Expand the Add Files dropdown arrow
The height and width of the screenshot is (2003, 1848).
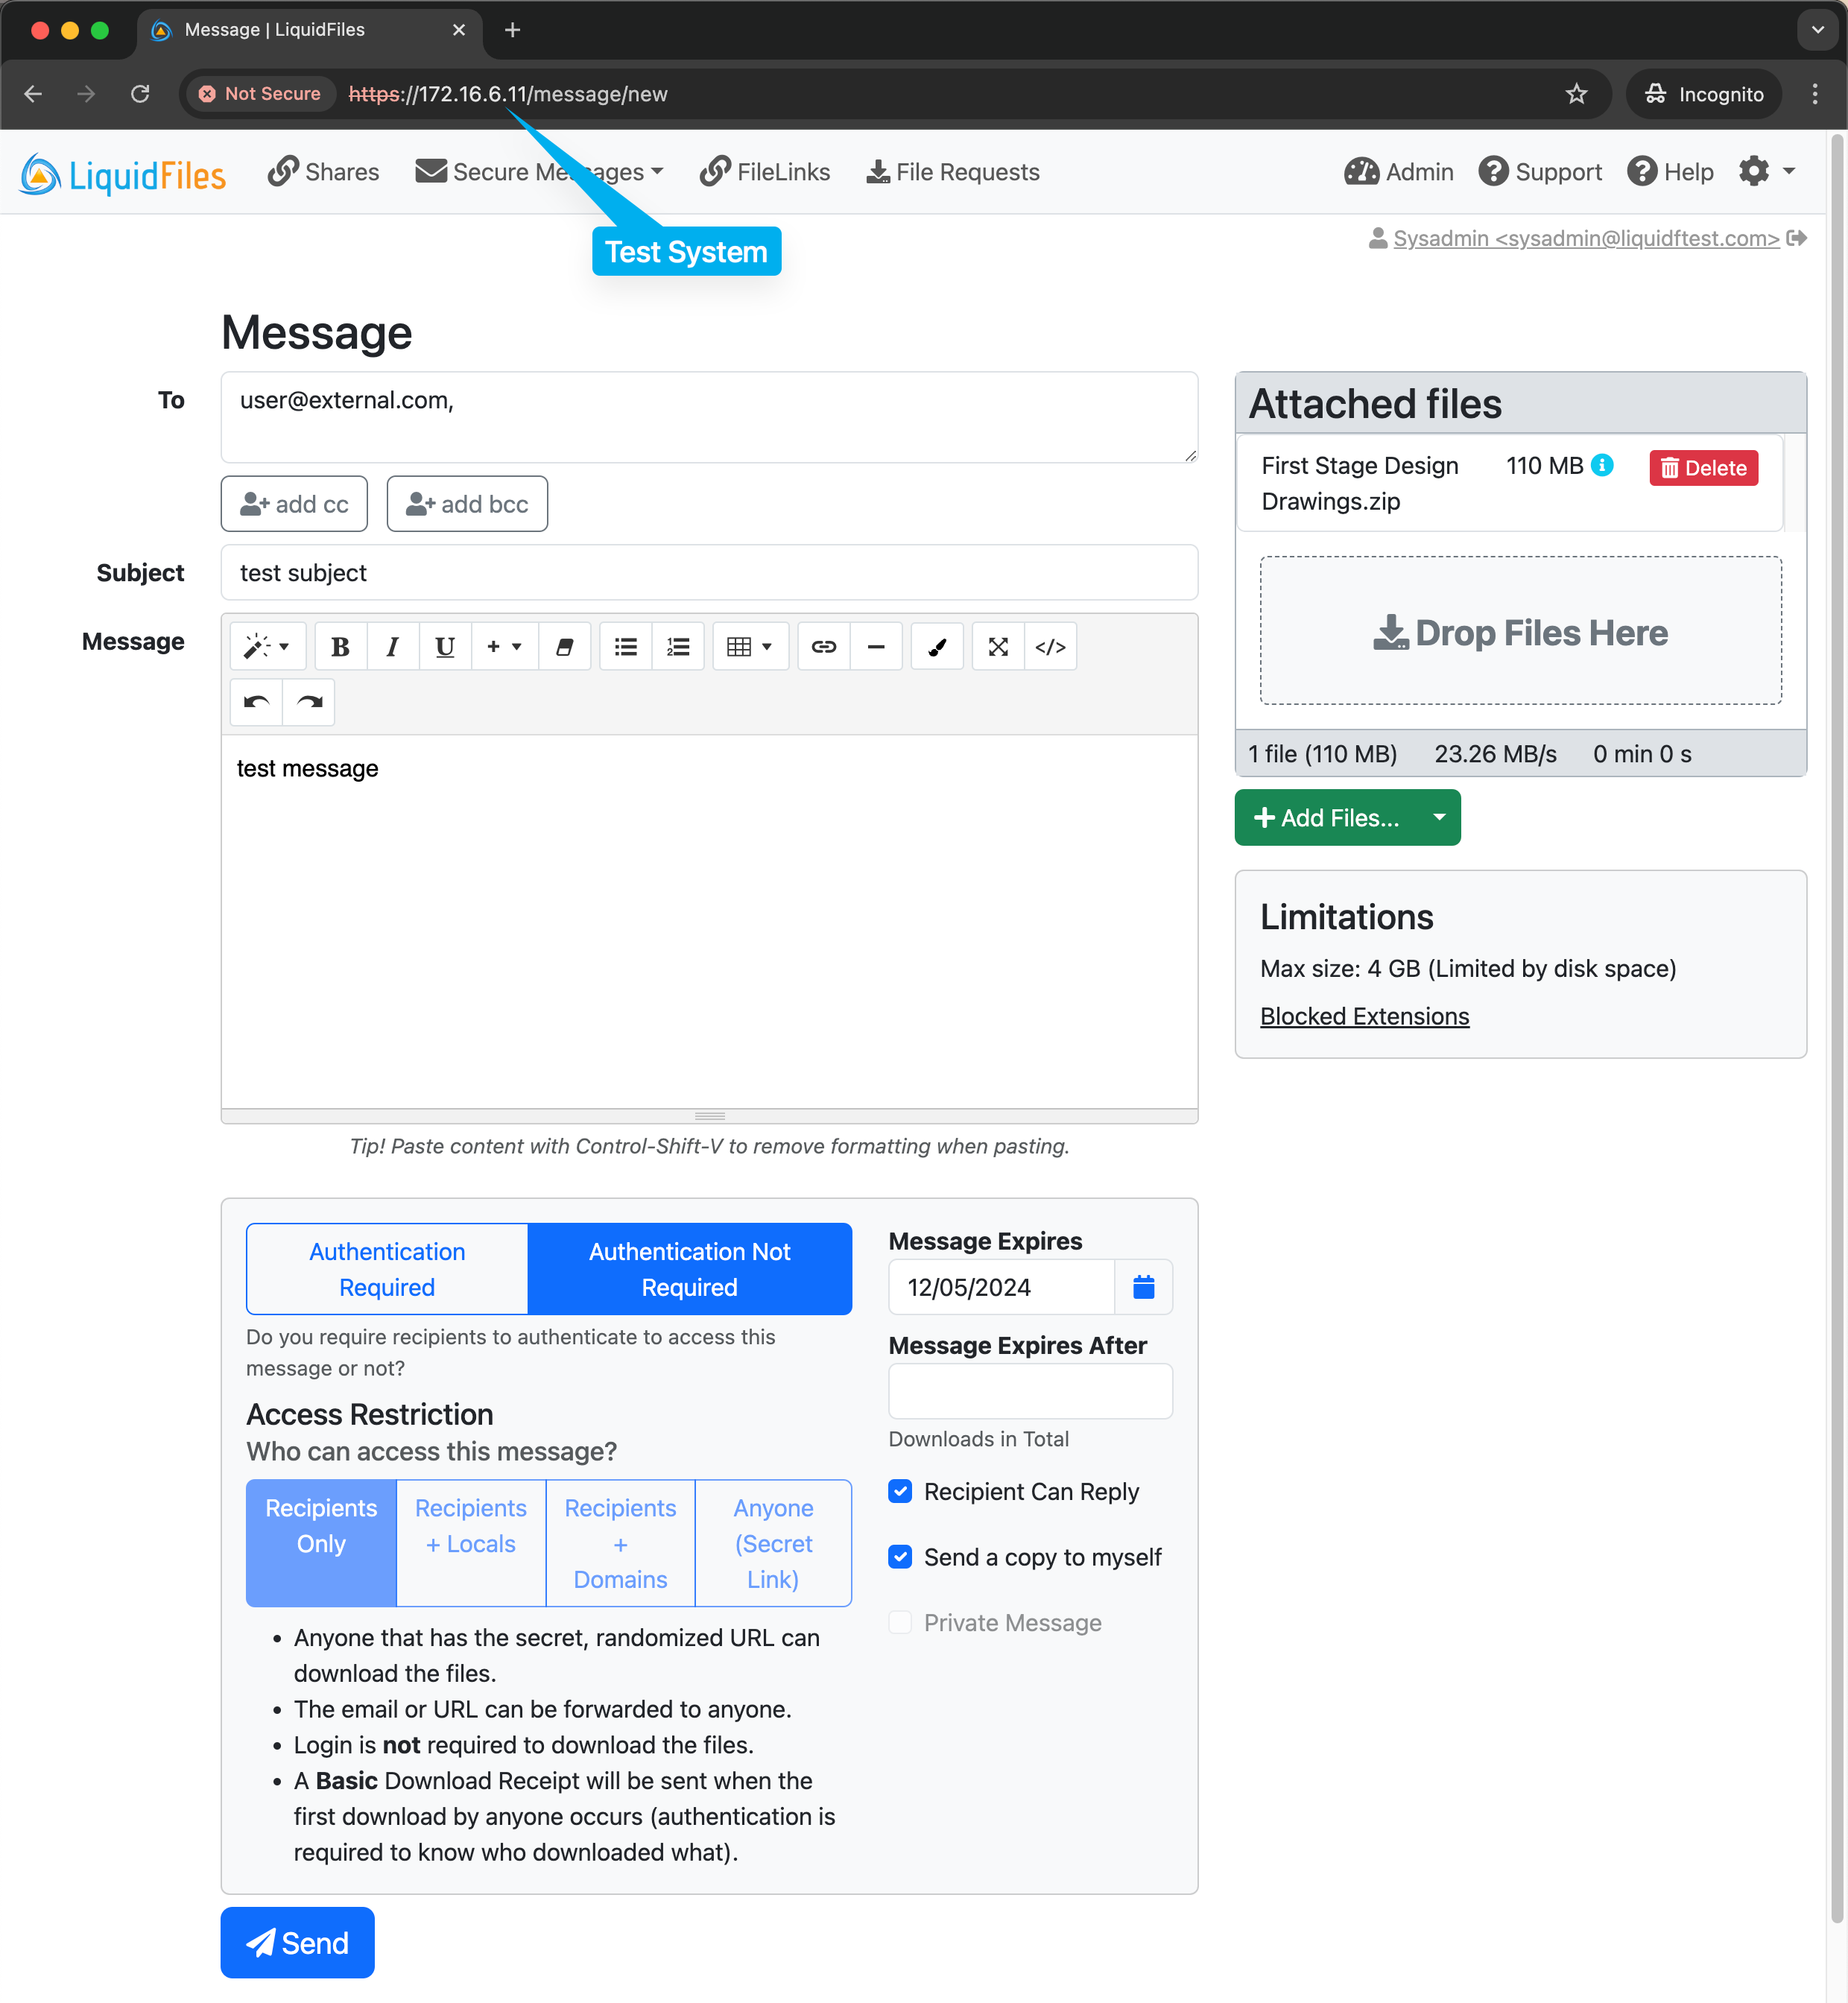click(1440, 817)
